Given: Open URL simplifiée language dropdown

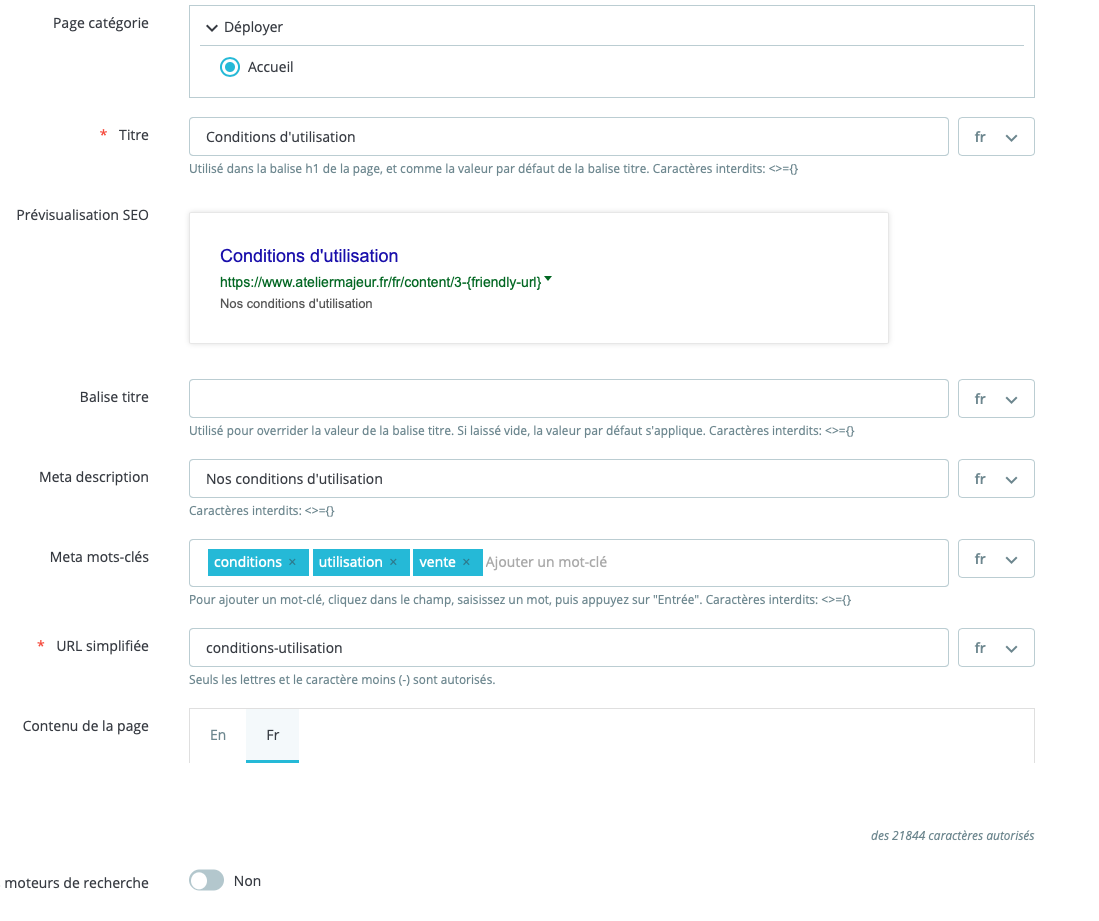Looking at the screenshot, I should tap(996, 648).
